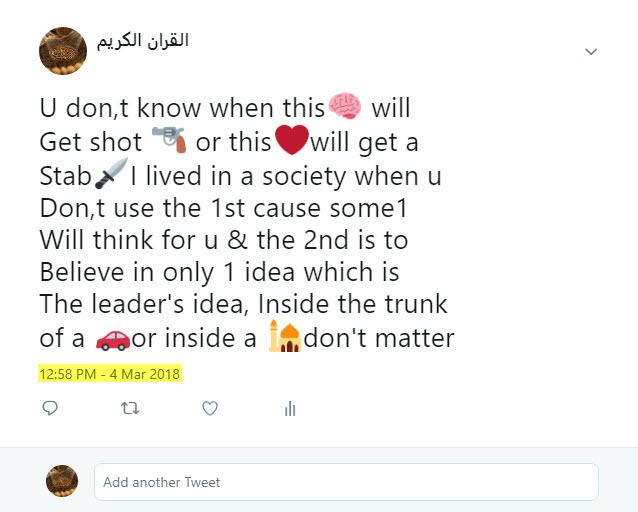Click the Arabic account display name

click(x=142, y=41)
